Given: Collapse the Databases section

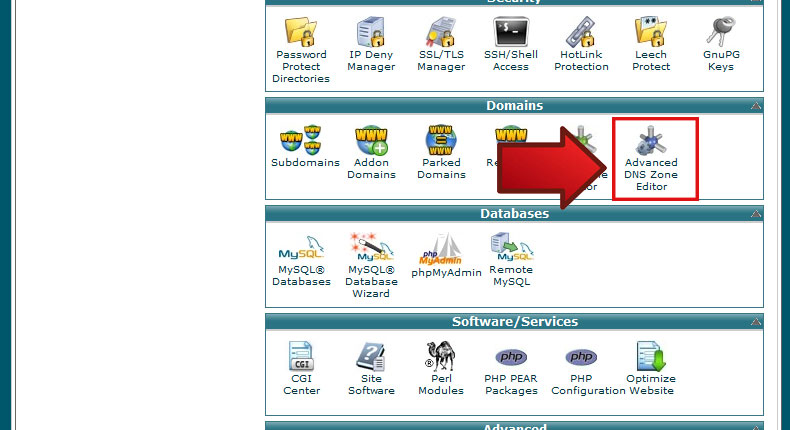Looking at the screenshot, I should (x=755, y=214).
